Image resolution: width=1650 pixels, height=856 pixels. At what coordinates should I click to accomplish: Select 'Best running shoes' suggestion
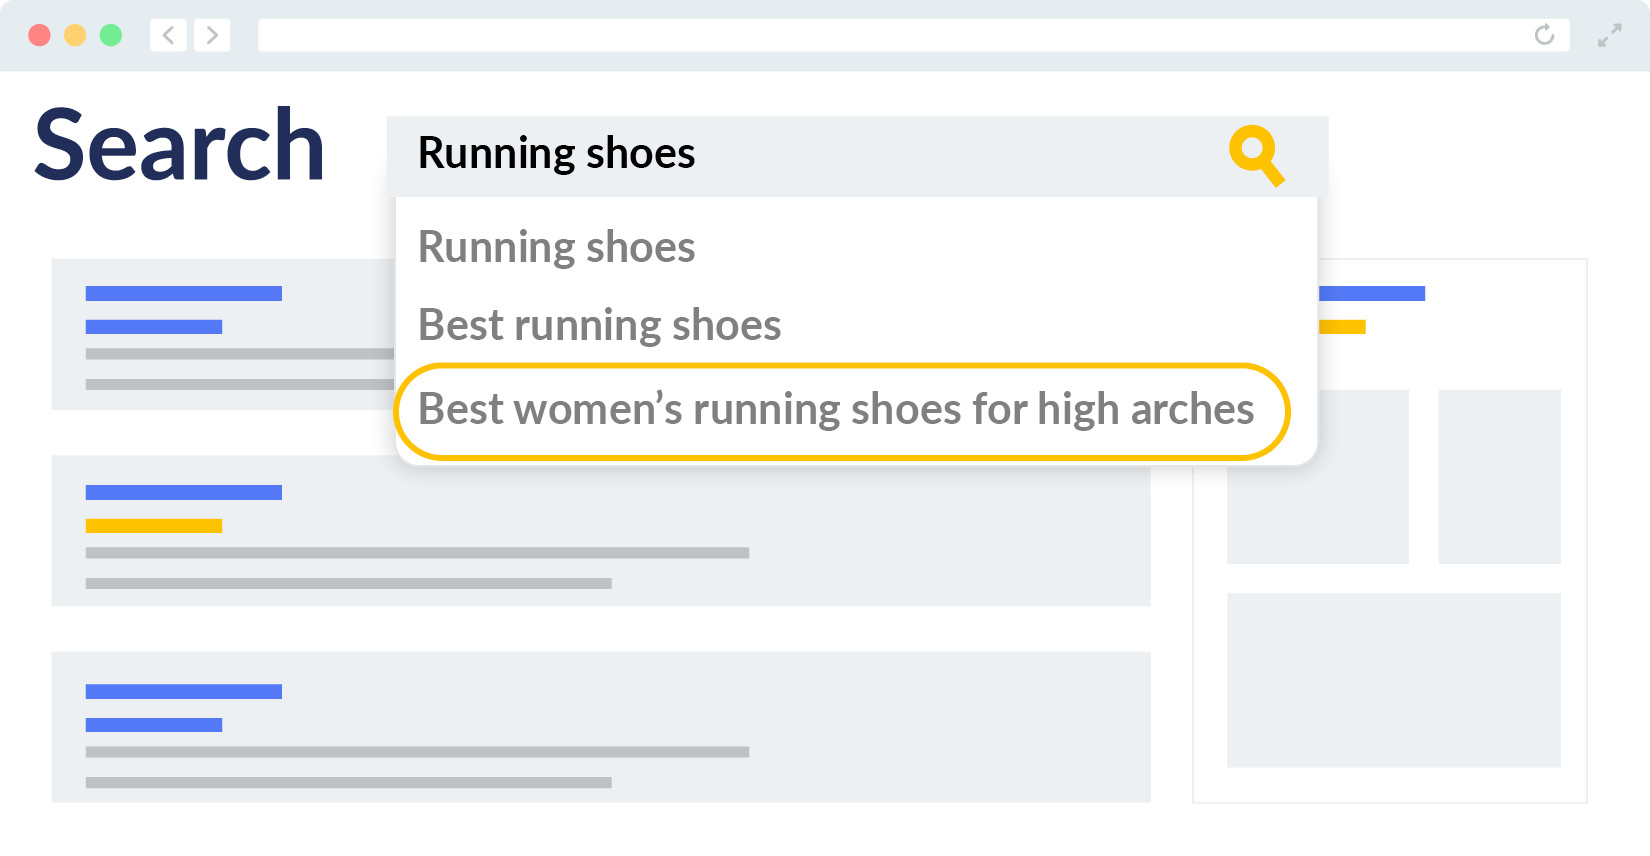(599, 325)
